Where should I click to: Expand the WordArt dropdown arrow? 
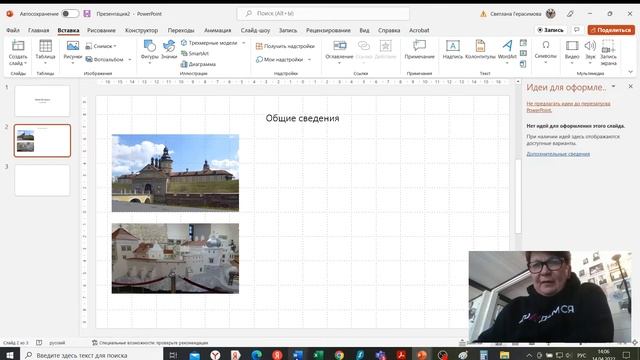coord(507,63)
